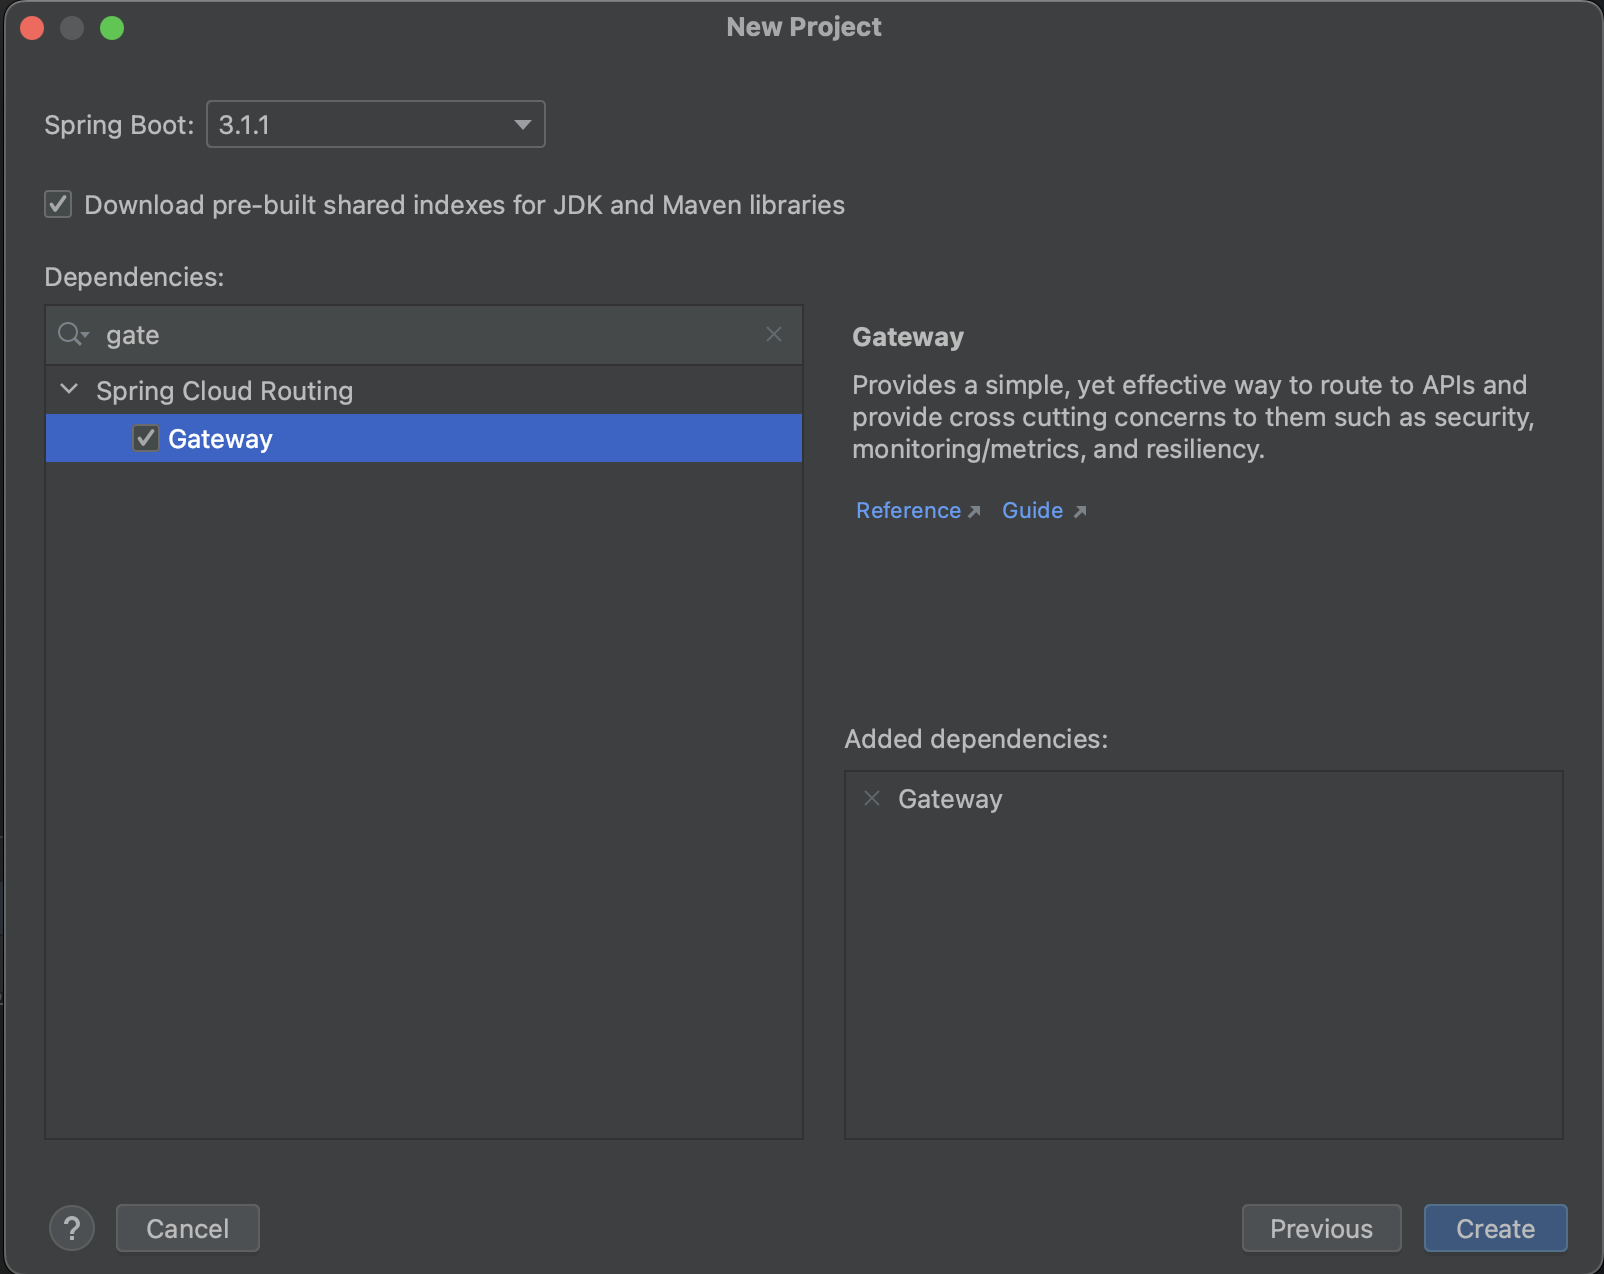The image size is (1604, 1274).
Task: Select the Spring Cloud Routing tree row
Action: 424,390
